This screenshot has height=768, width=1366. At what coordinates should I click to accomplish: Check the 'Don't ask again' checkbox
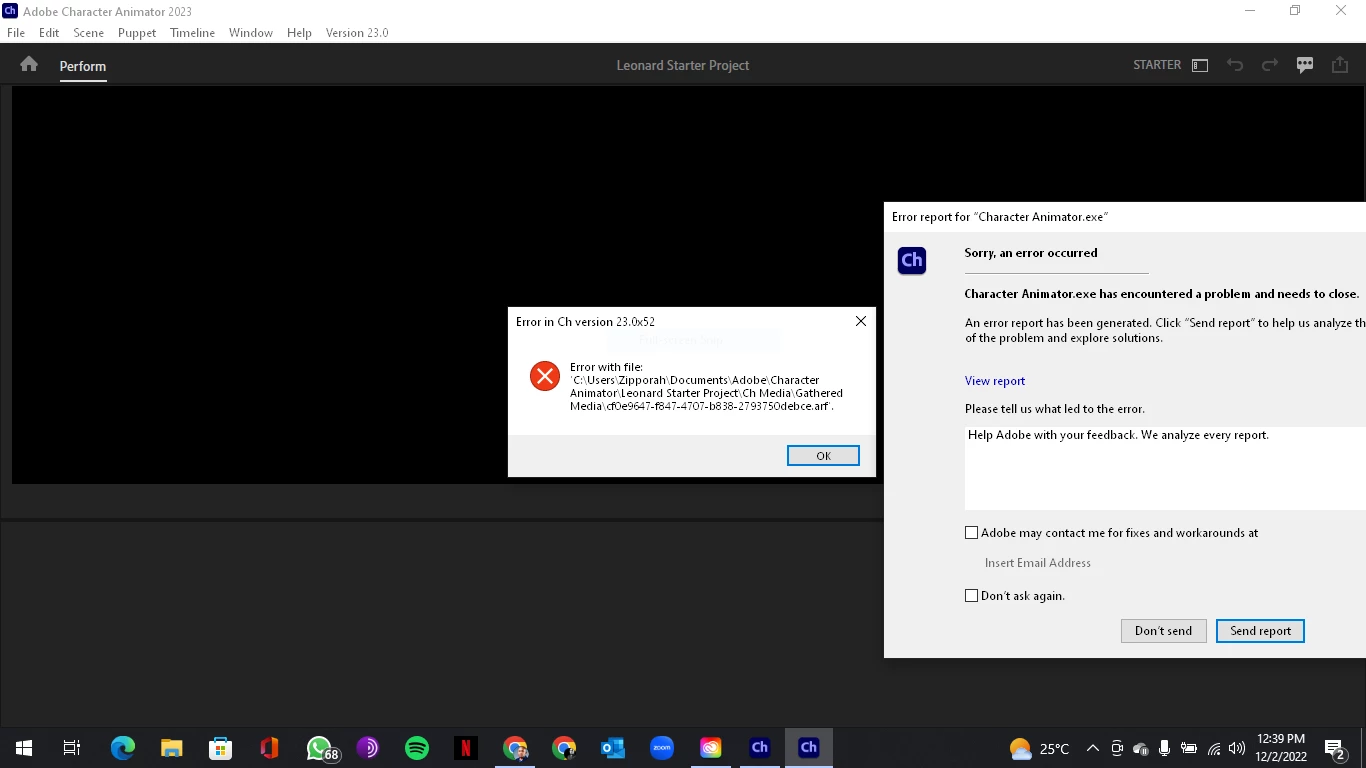click(x=971, y=596)
